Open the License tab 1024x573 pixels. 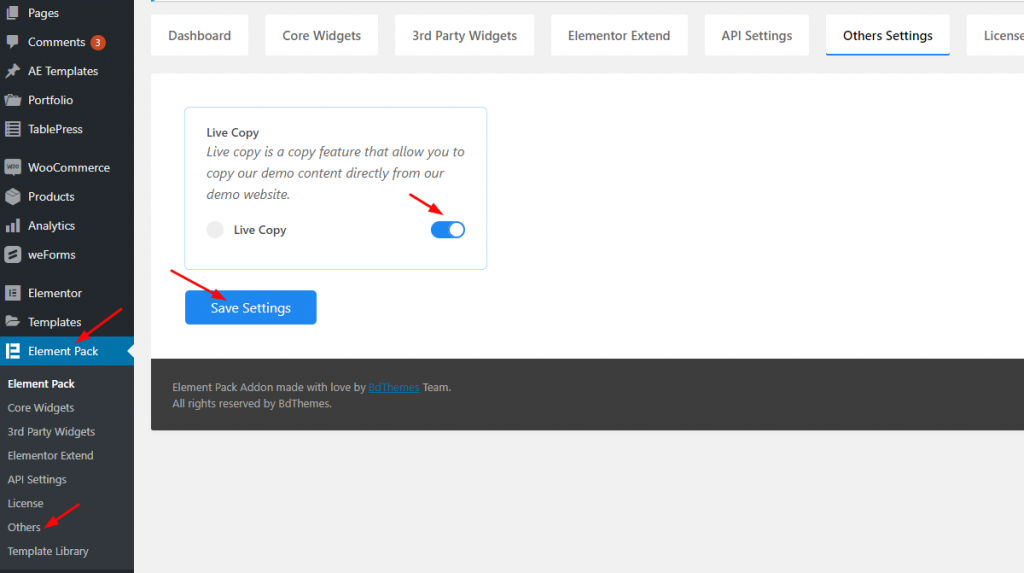[995, 35]
